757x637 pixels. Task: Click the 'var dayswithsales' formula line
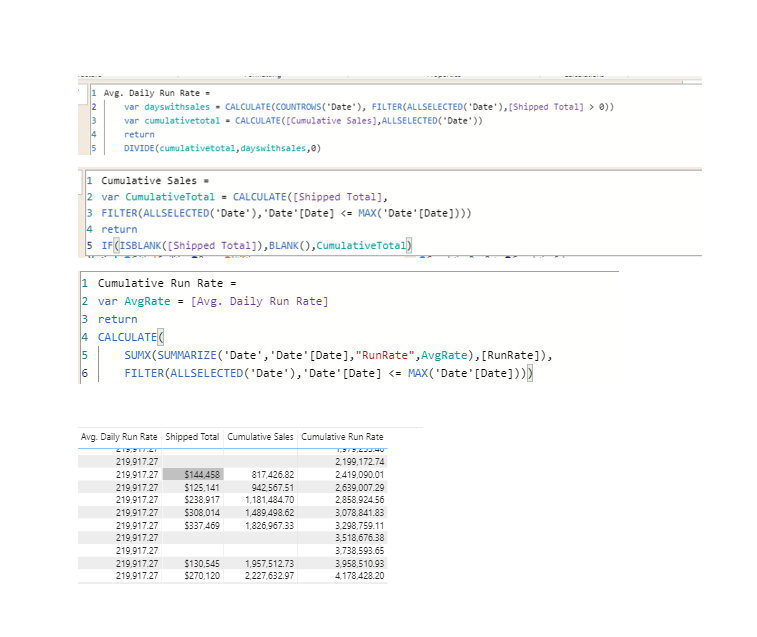click(369, 107)
